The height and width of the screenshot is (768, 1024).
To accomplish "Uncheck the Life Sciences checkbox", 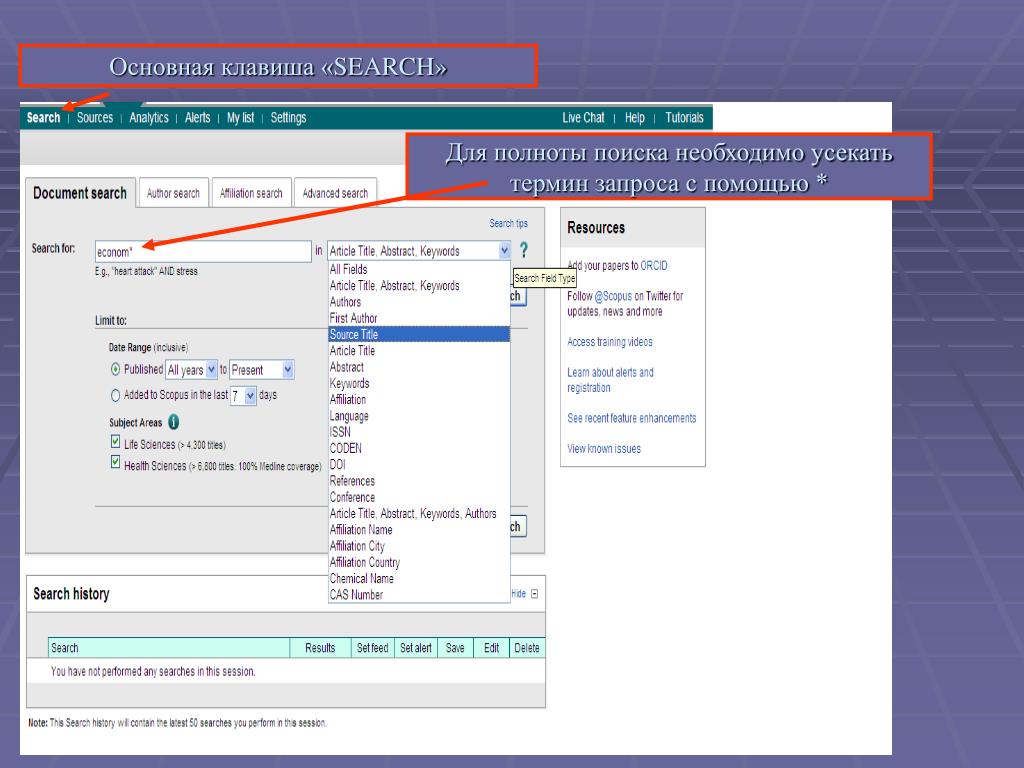I will (116, 442).
